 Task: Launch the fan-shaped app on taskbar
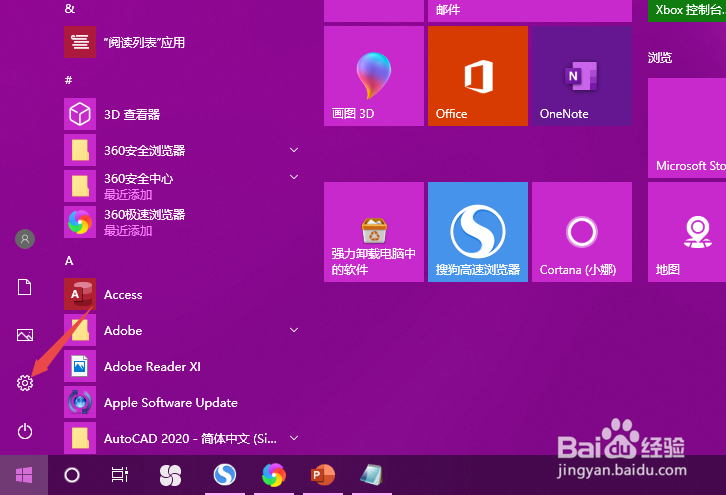170,475
